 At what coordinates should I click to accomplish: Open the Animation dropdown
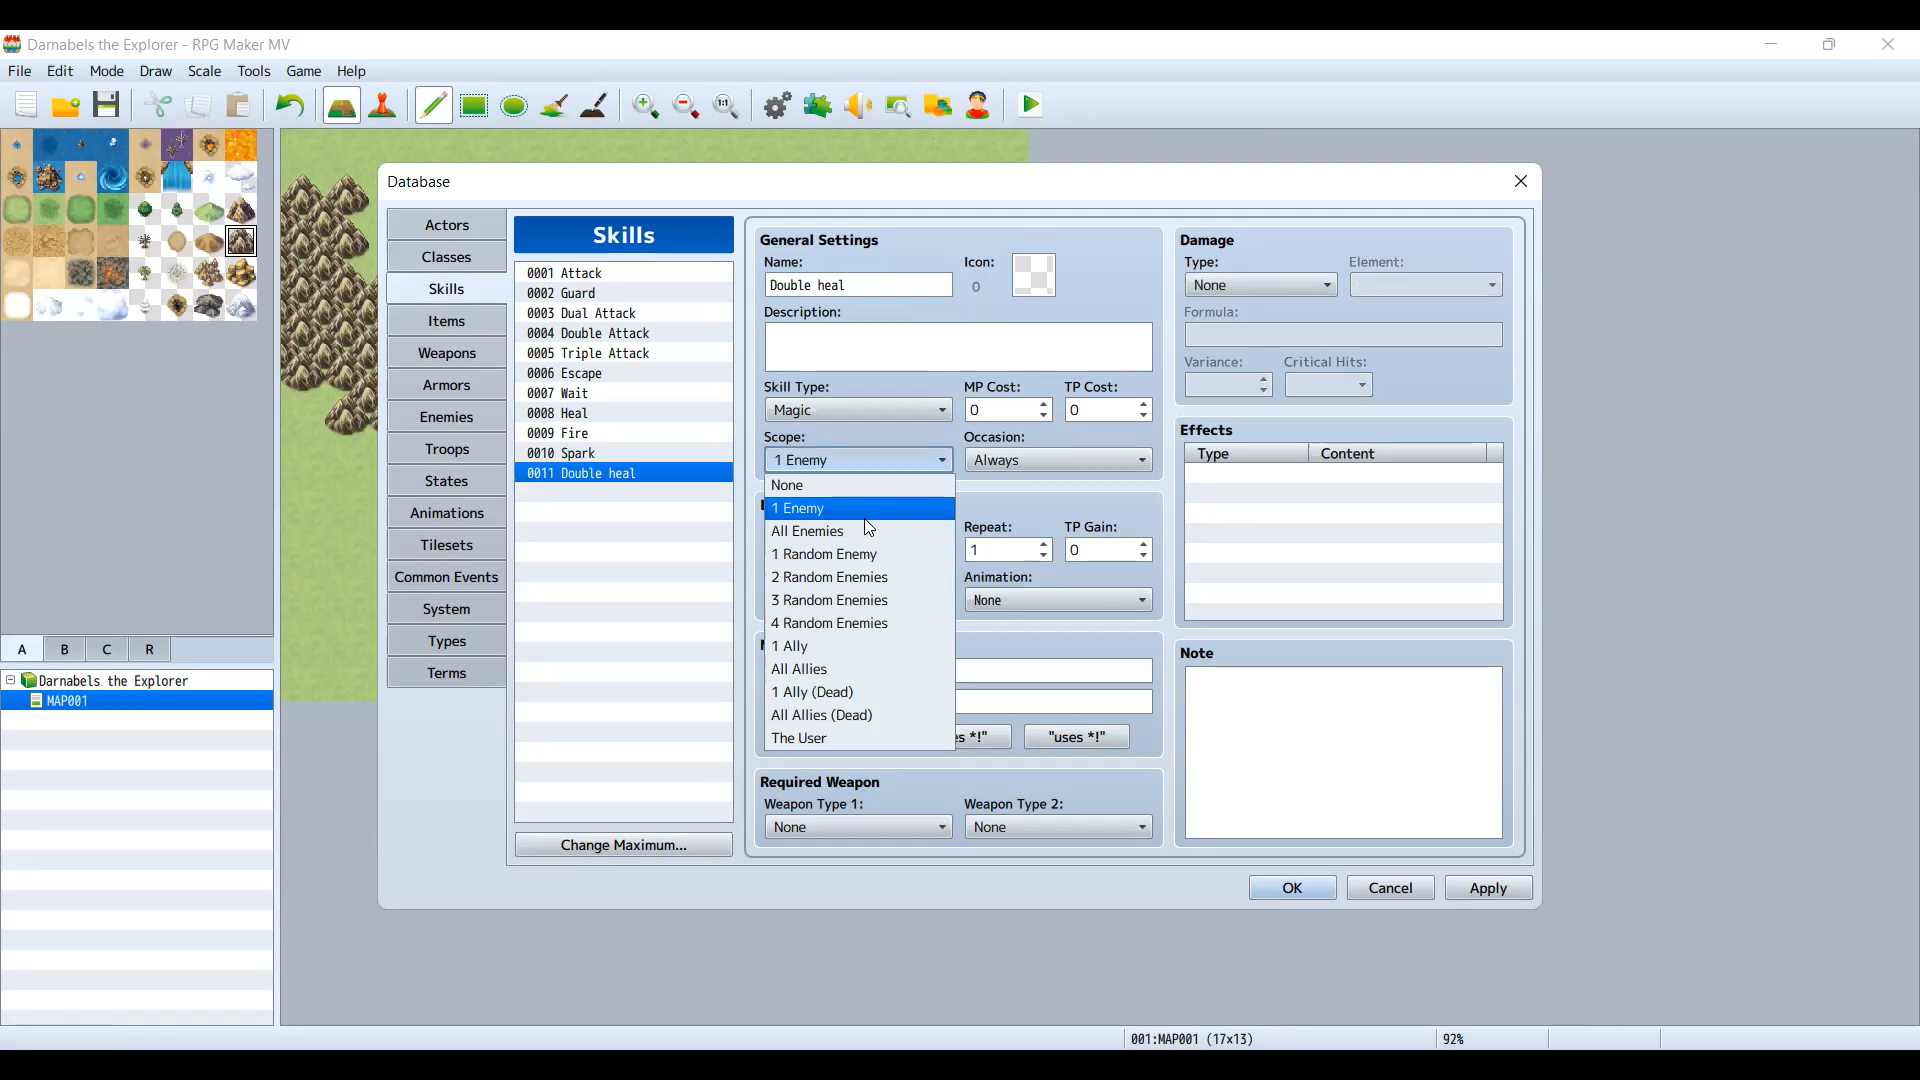click(x=1058, y=600)
